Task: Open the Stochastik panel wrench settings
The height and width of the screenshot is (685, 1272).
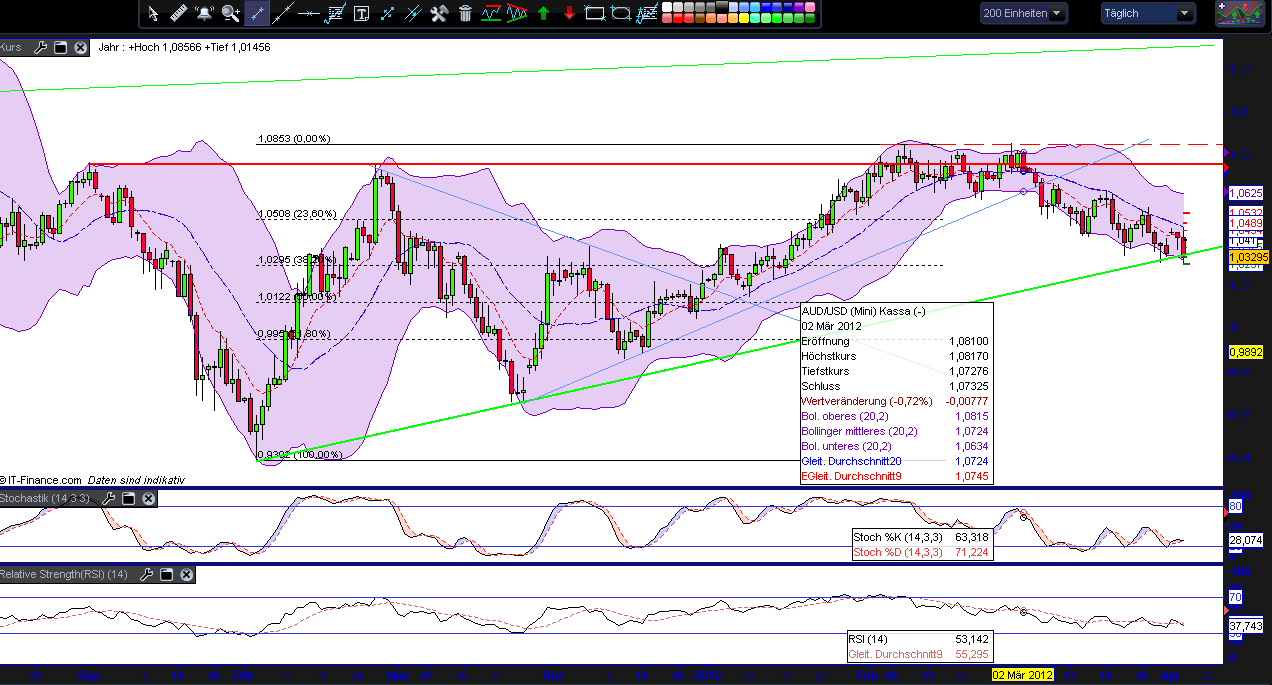Action: [x=111, y=498]
